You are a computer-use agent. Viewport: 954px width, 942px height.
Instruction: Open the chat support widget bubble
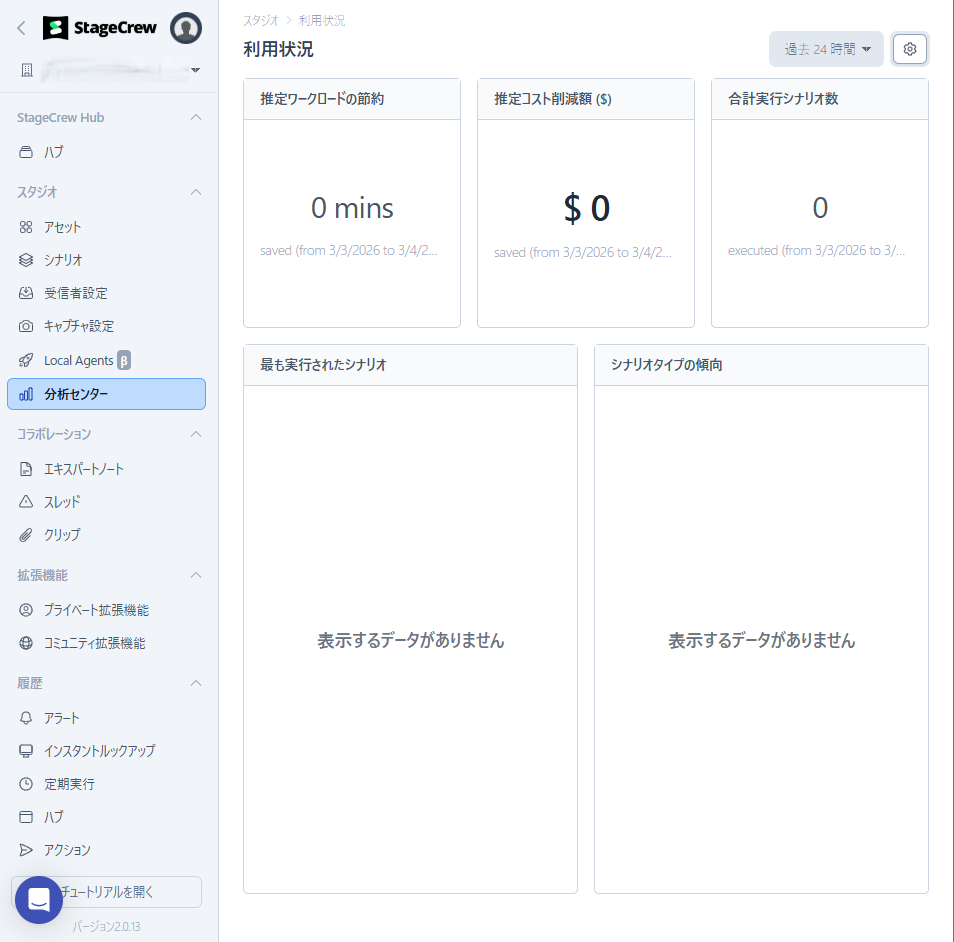39,900
